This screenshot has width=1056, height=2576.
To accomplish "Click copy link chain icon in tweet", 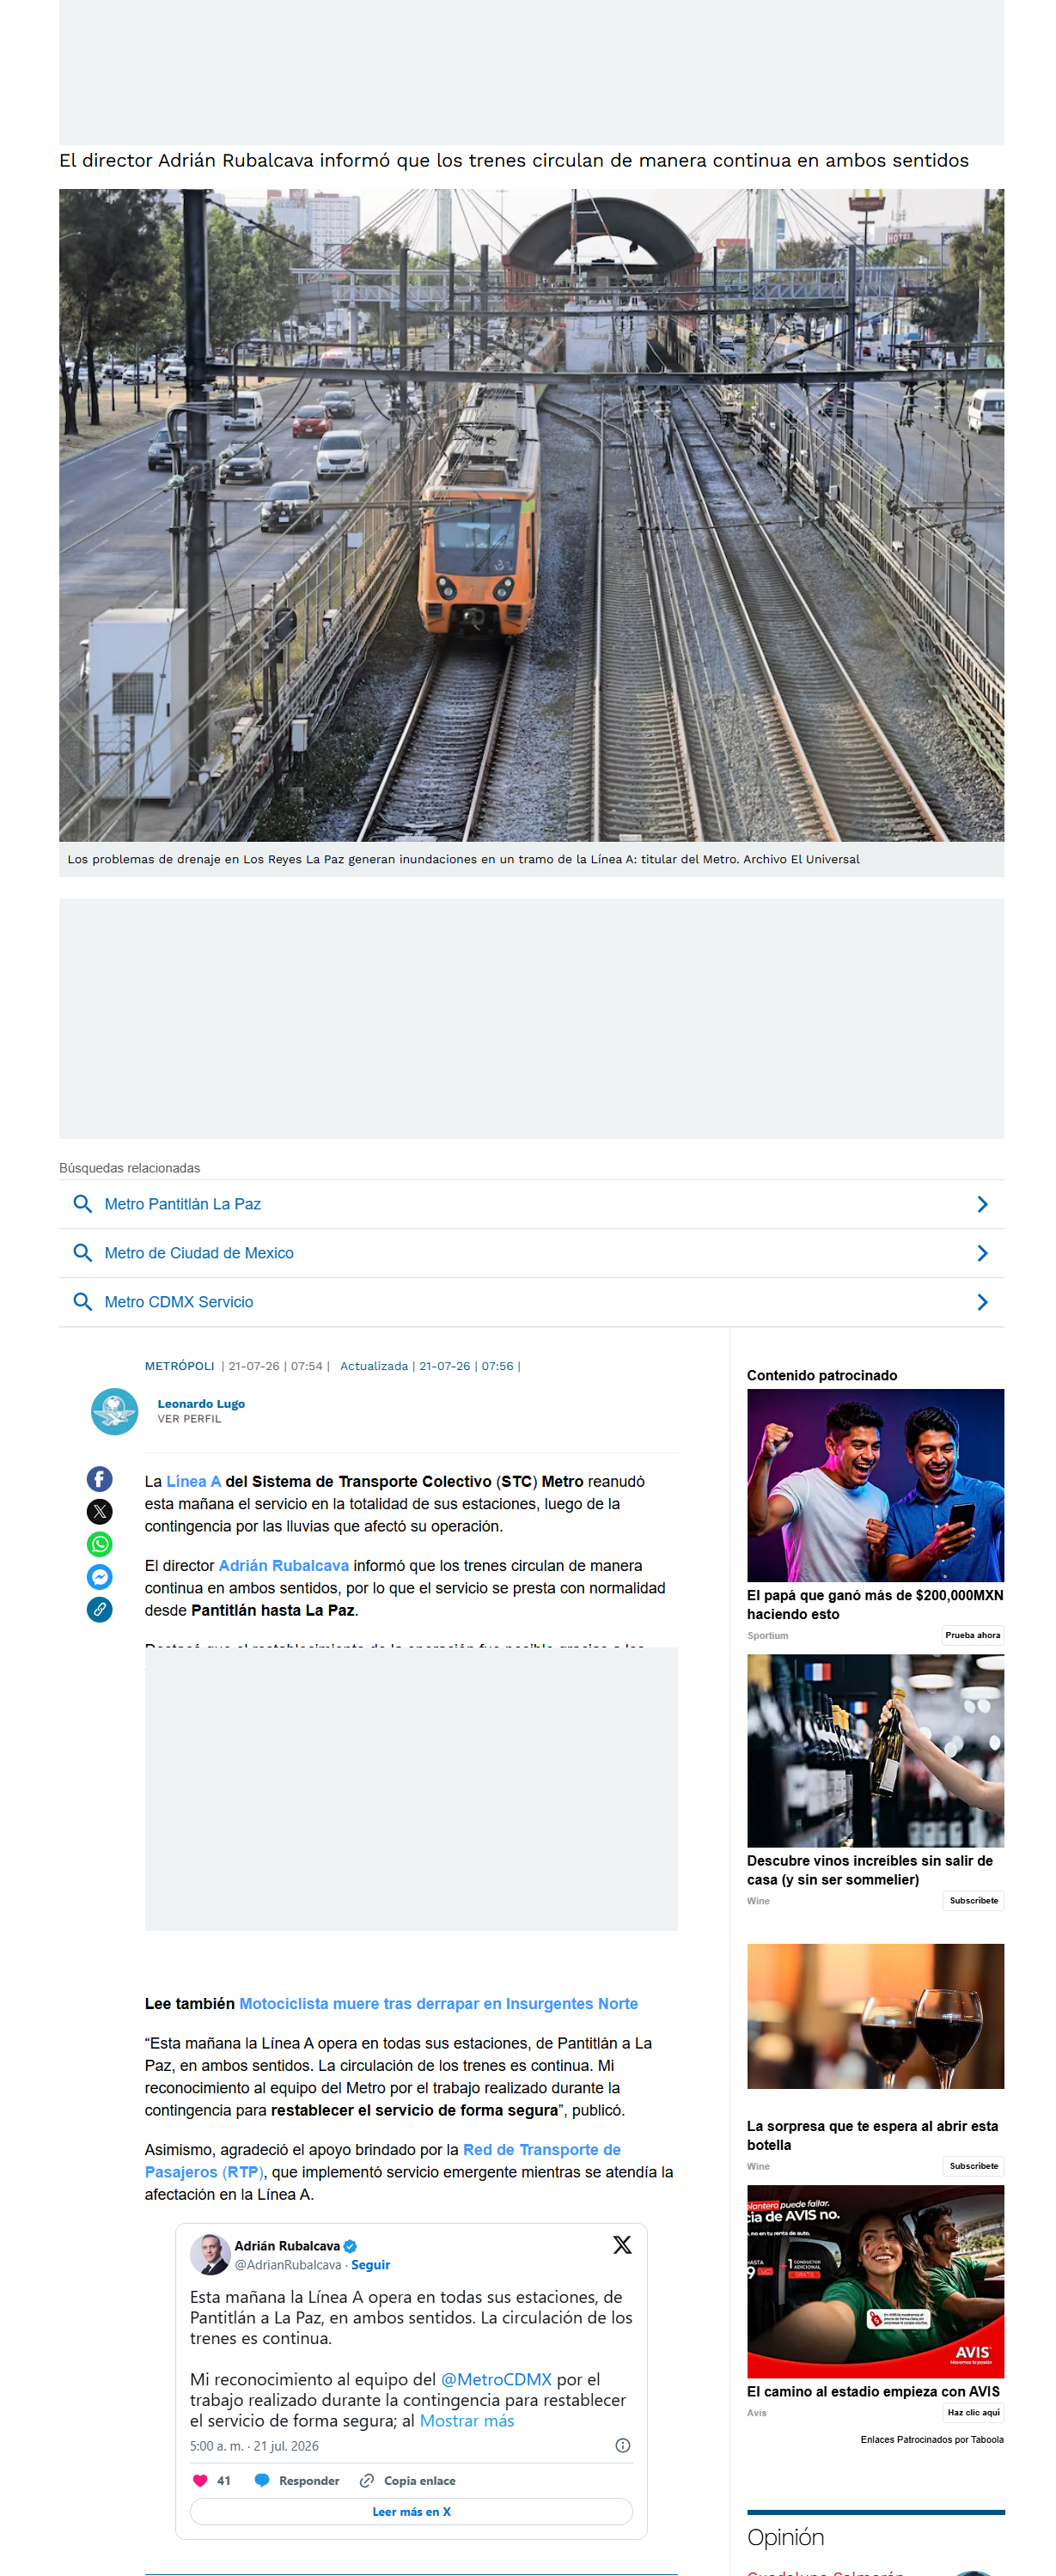I will pyautogui.click(x=367, y=2480).
